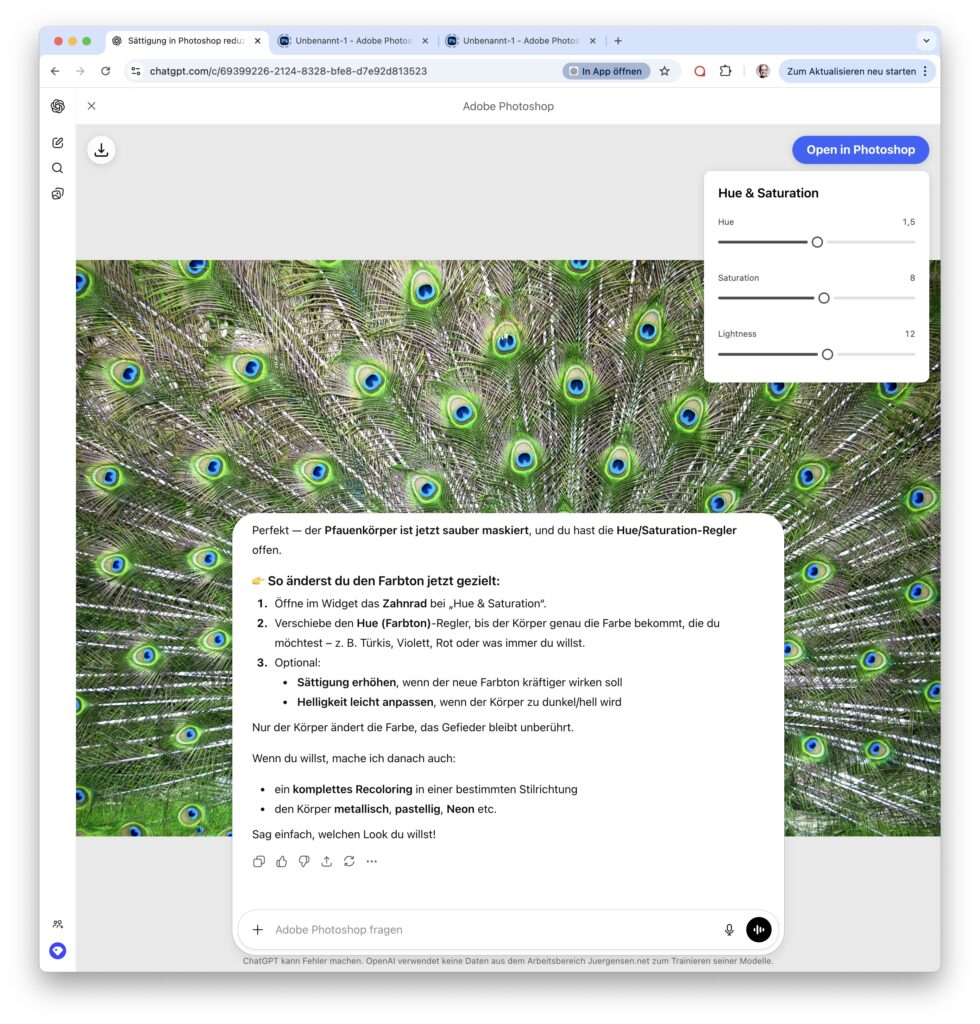Open the plus attachment menu in prompt box

[257, 929]
